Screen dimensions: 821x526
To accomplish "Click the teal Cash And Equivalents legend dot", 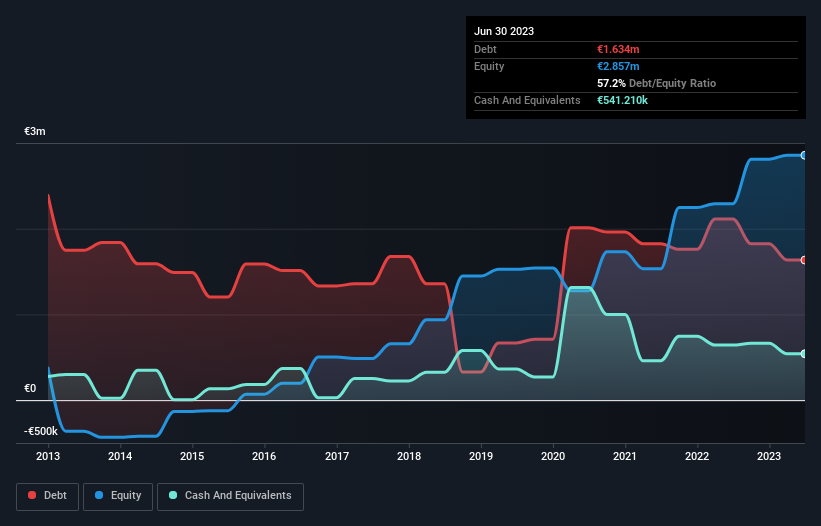I will (173, 495).
